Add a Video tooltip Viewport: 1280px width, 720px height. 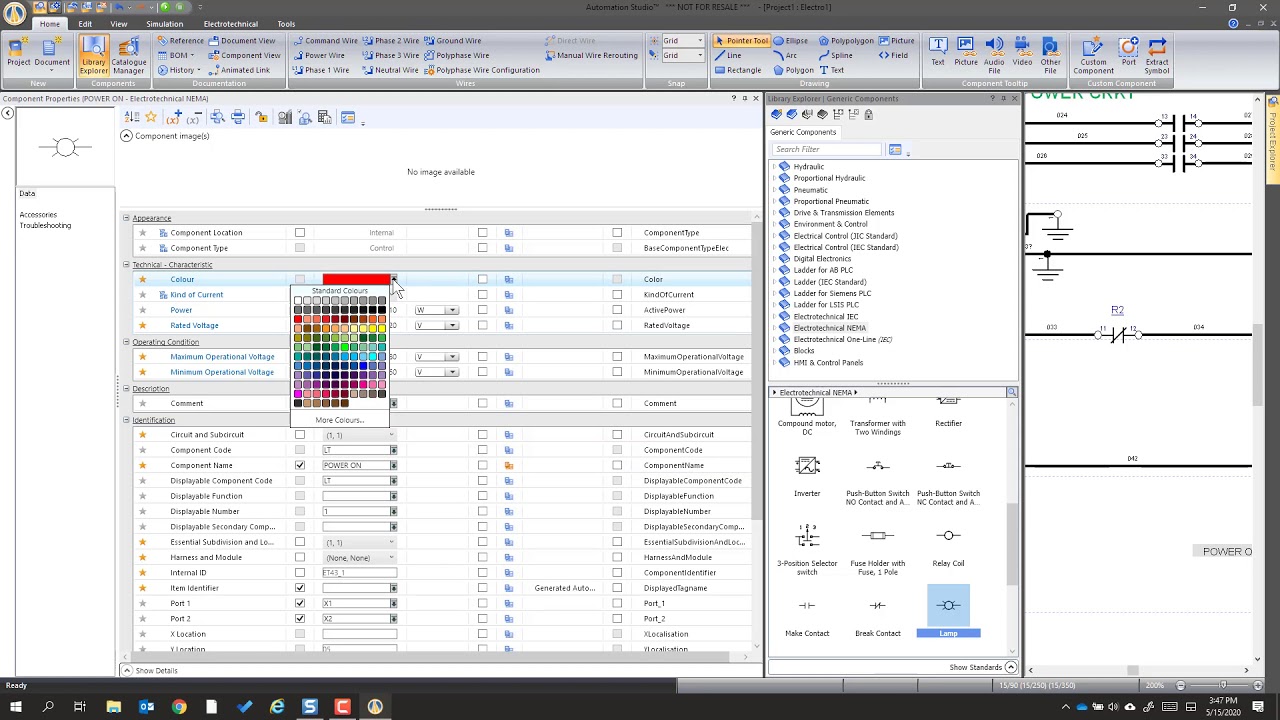point(1022,52)
